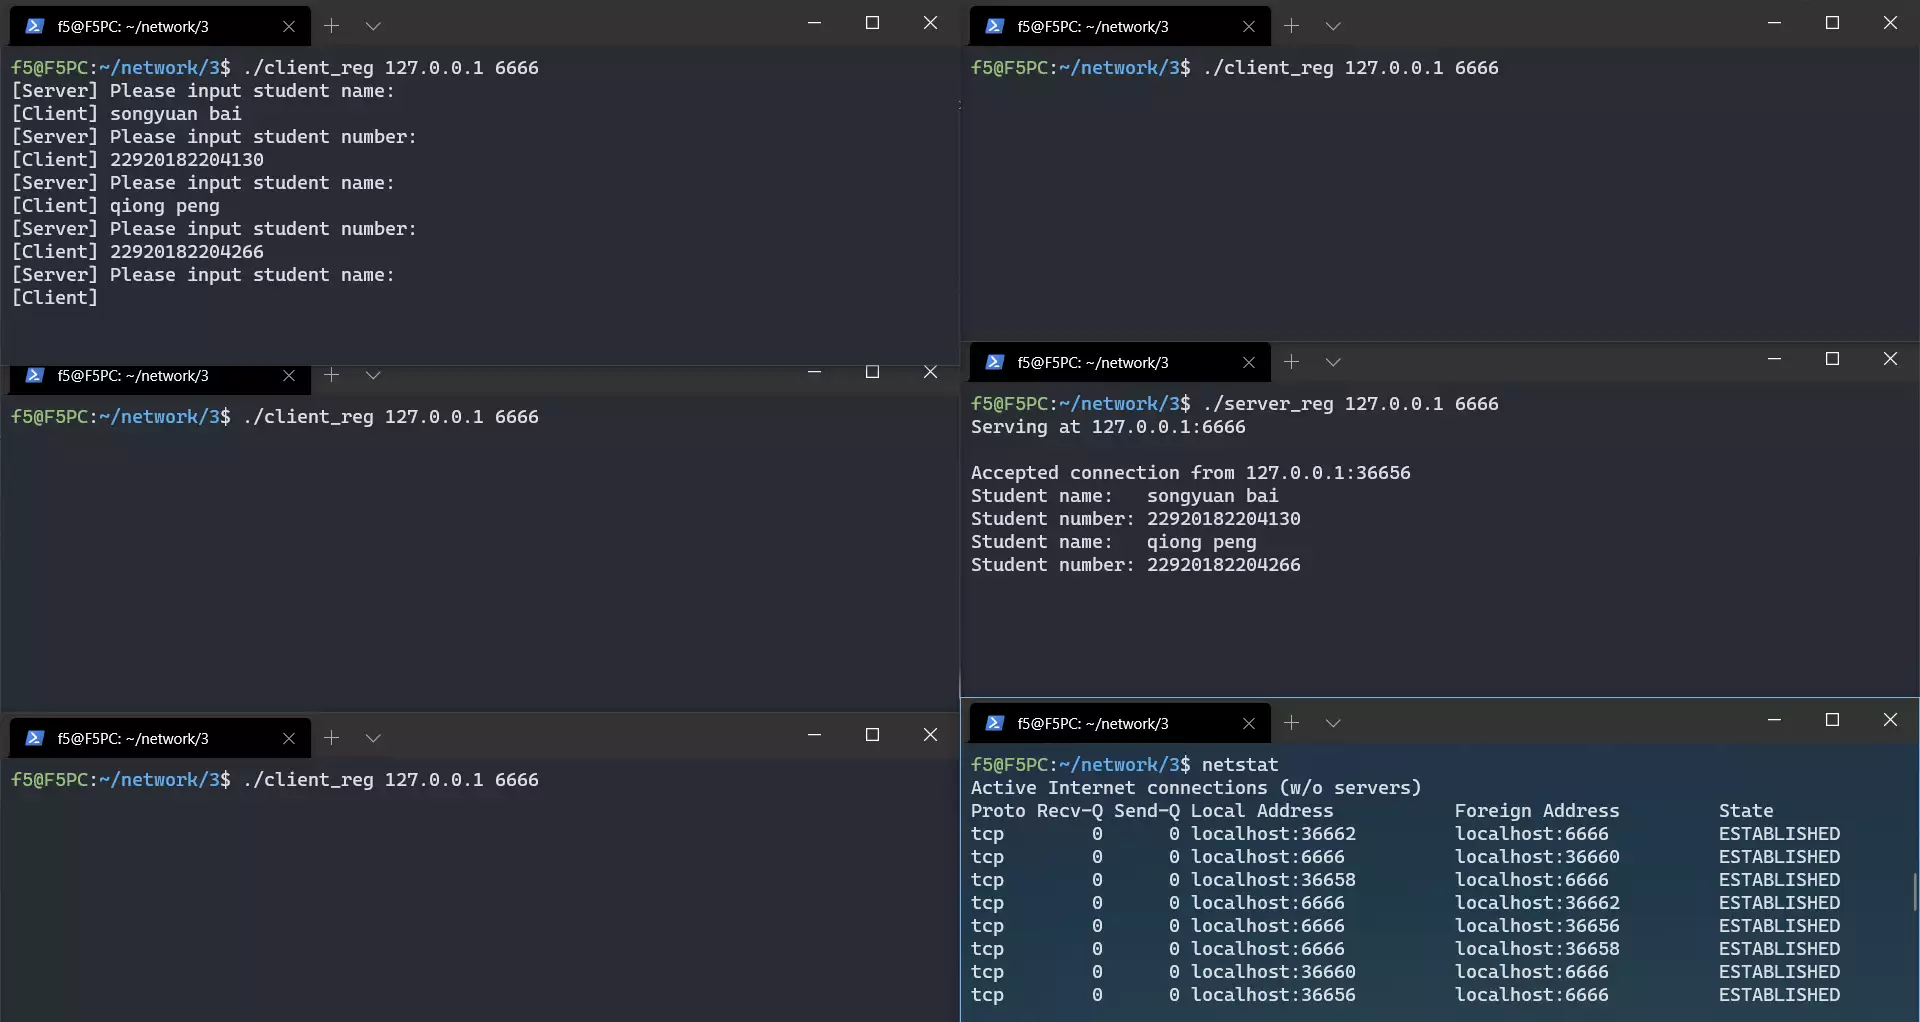Open the profile dropdown chevron in songyuan bai client window
The width and height of the screenshot is (1920, 1022).
pos(373,27)
